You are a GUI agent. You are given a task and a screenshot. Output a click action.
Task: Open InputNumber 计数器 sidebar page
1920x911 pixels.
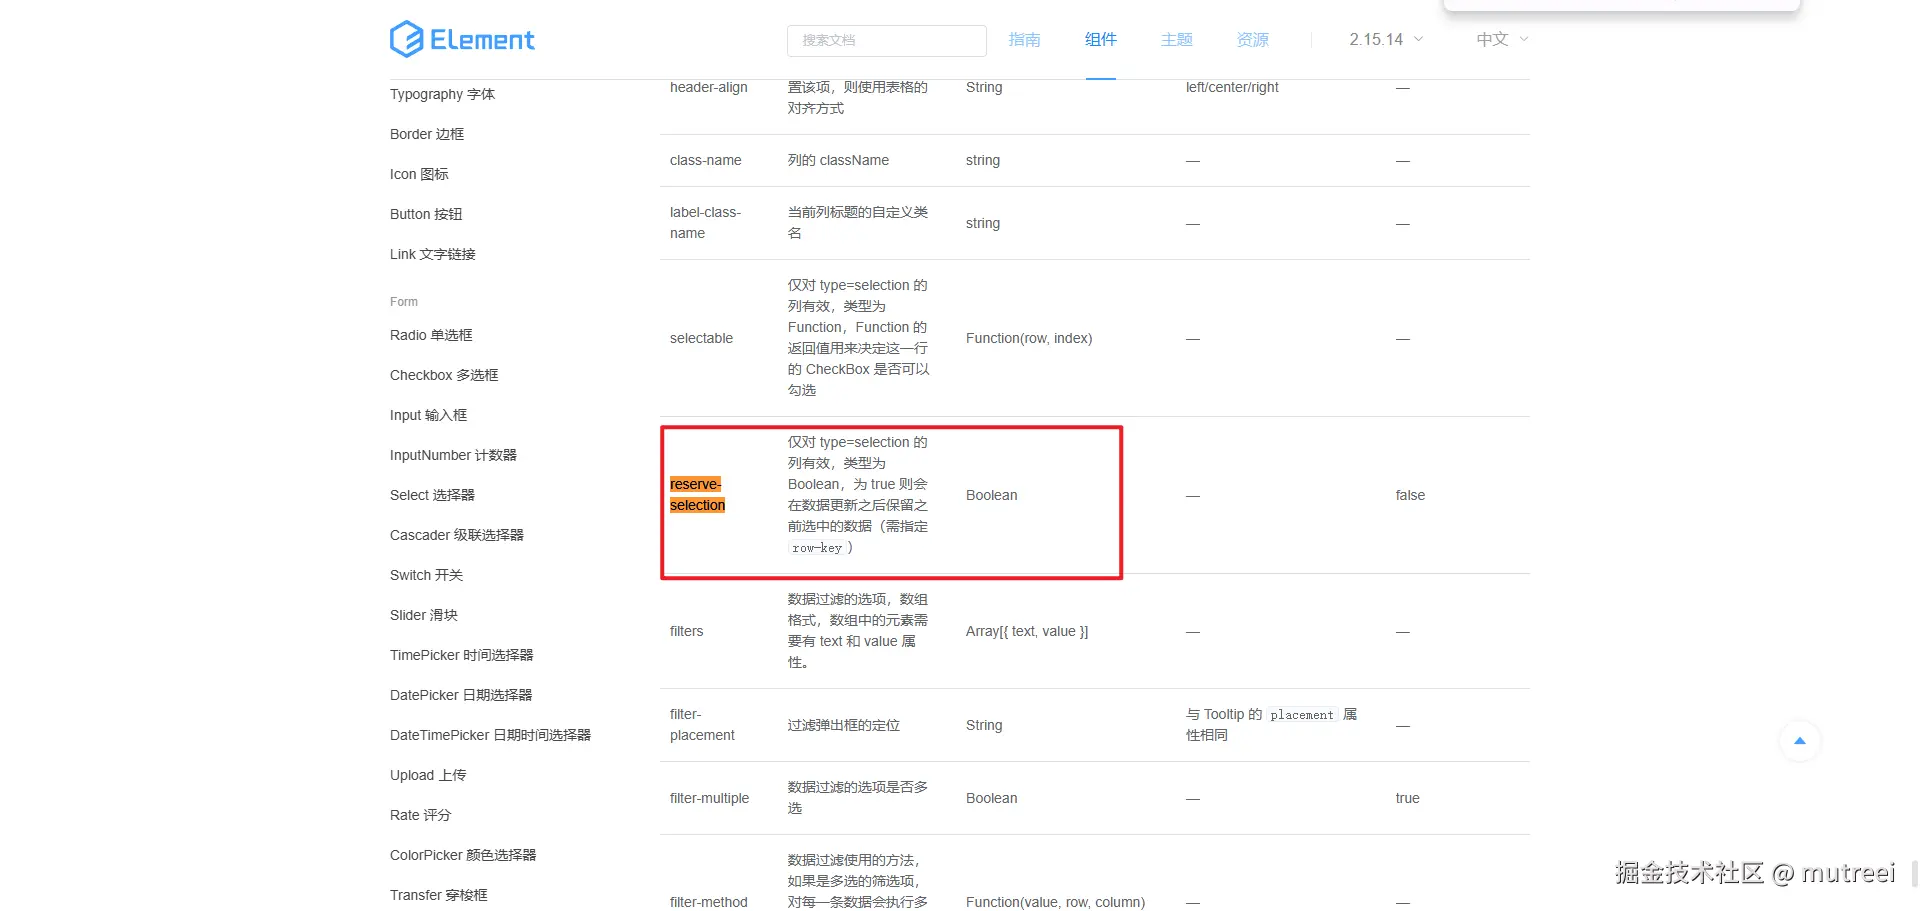tap(453, 455)
